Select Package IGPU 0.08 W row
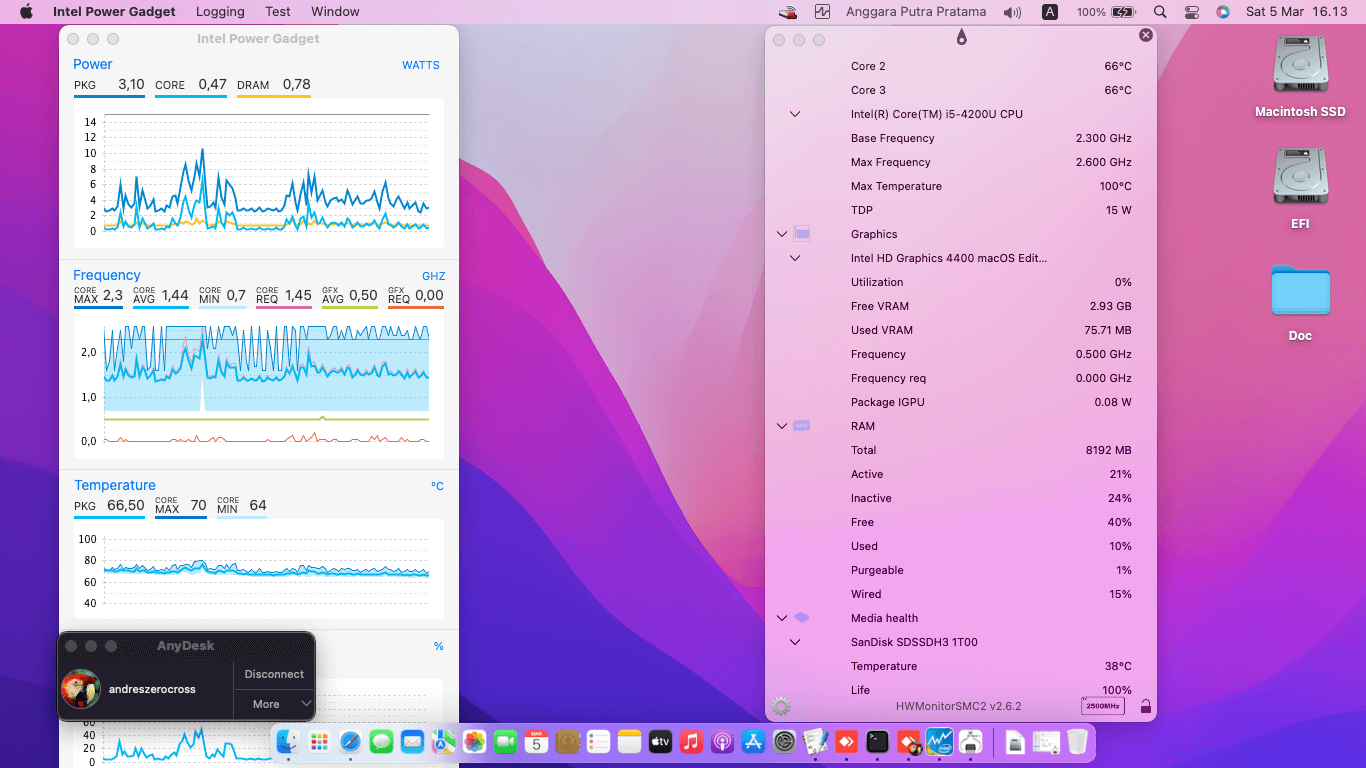 961,402
